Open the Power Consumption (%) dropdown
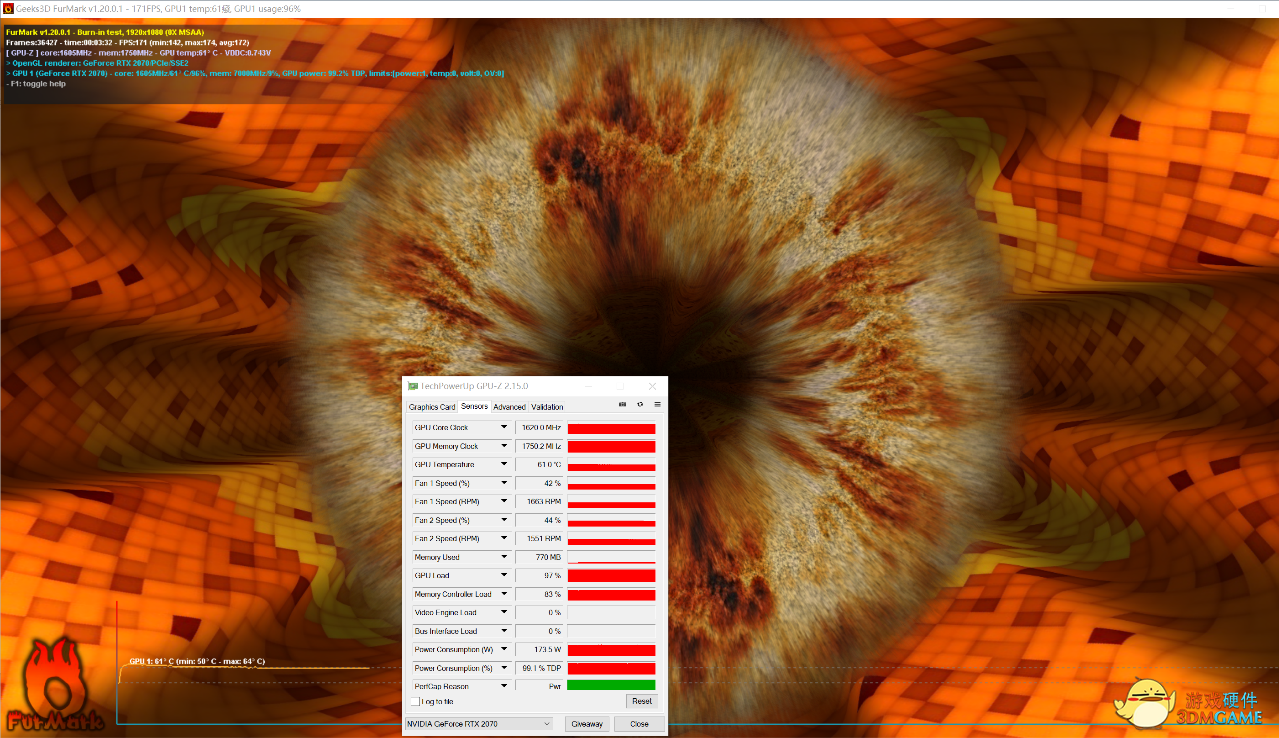This screenshot has width=1279, height=738. (504, 668)
